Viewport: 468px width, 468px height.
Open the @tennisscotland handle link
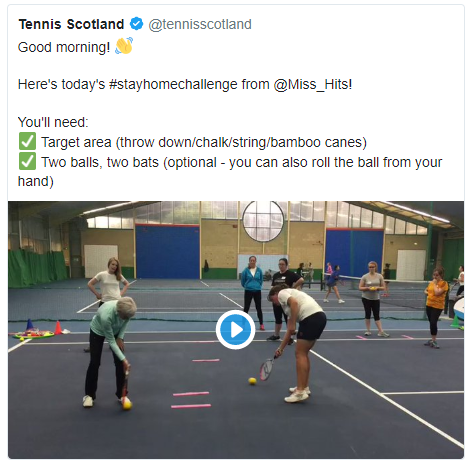200,24
